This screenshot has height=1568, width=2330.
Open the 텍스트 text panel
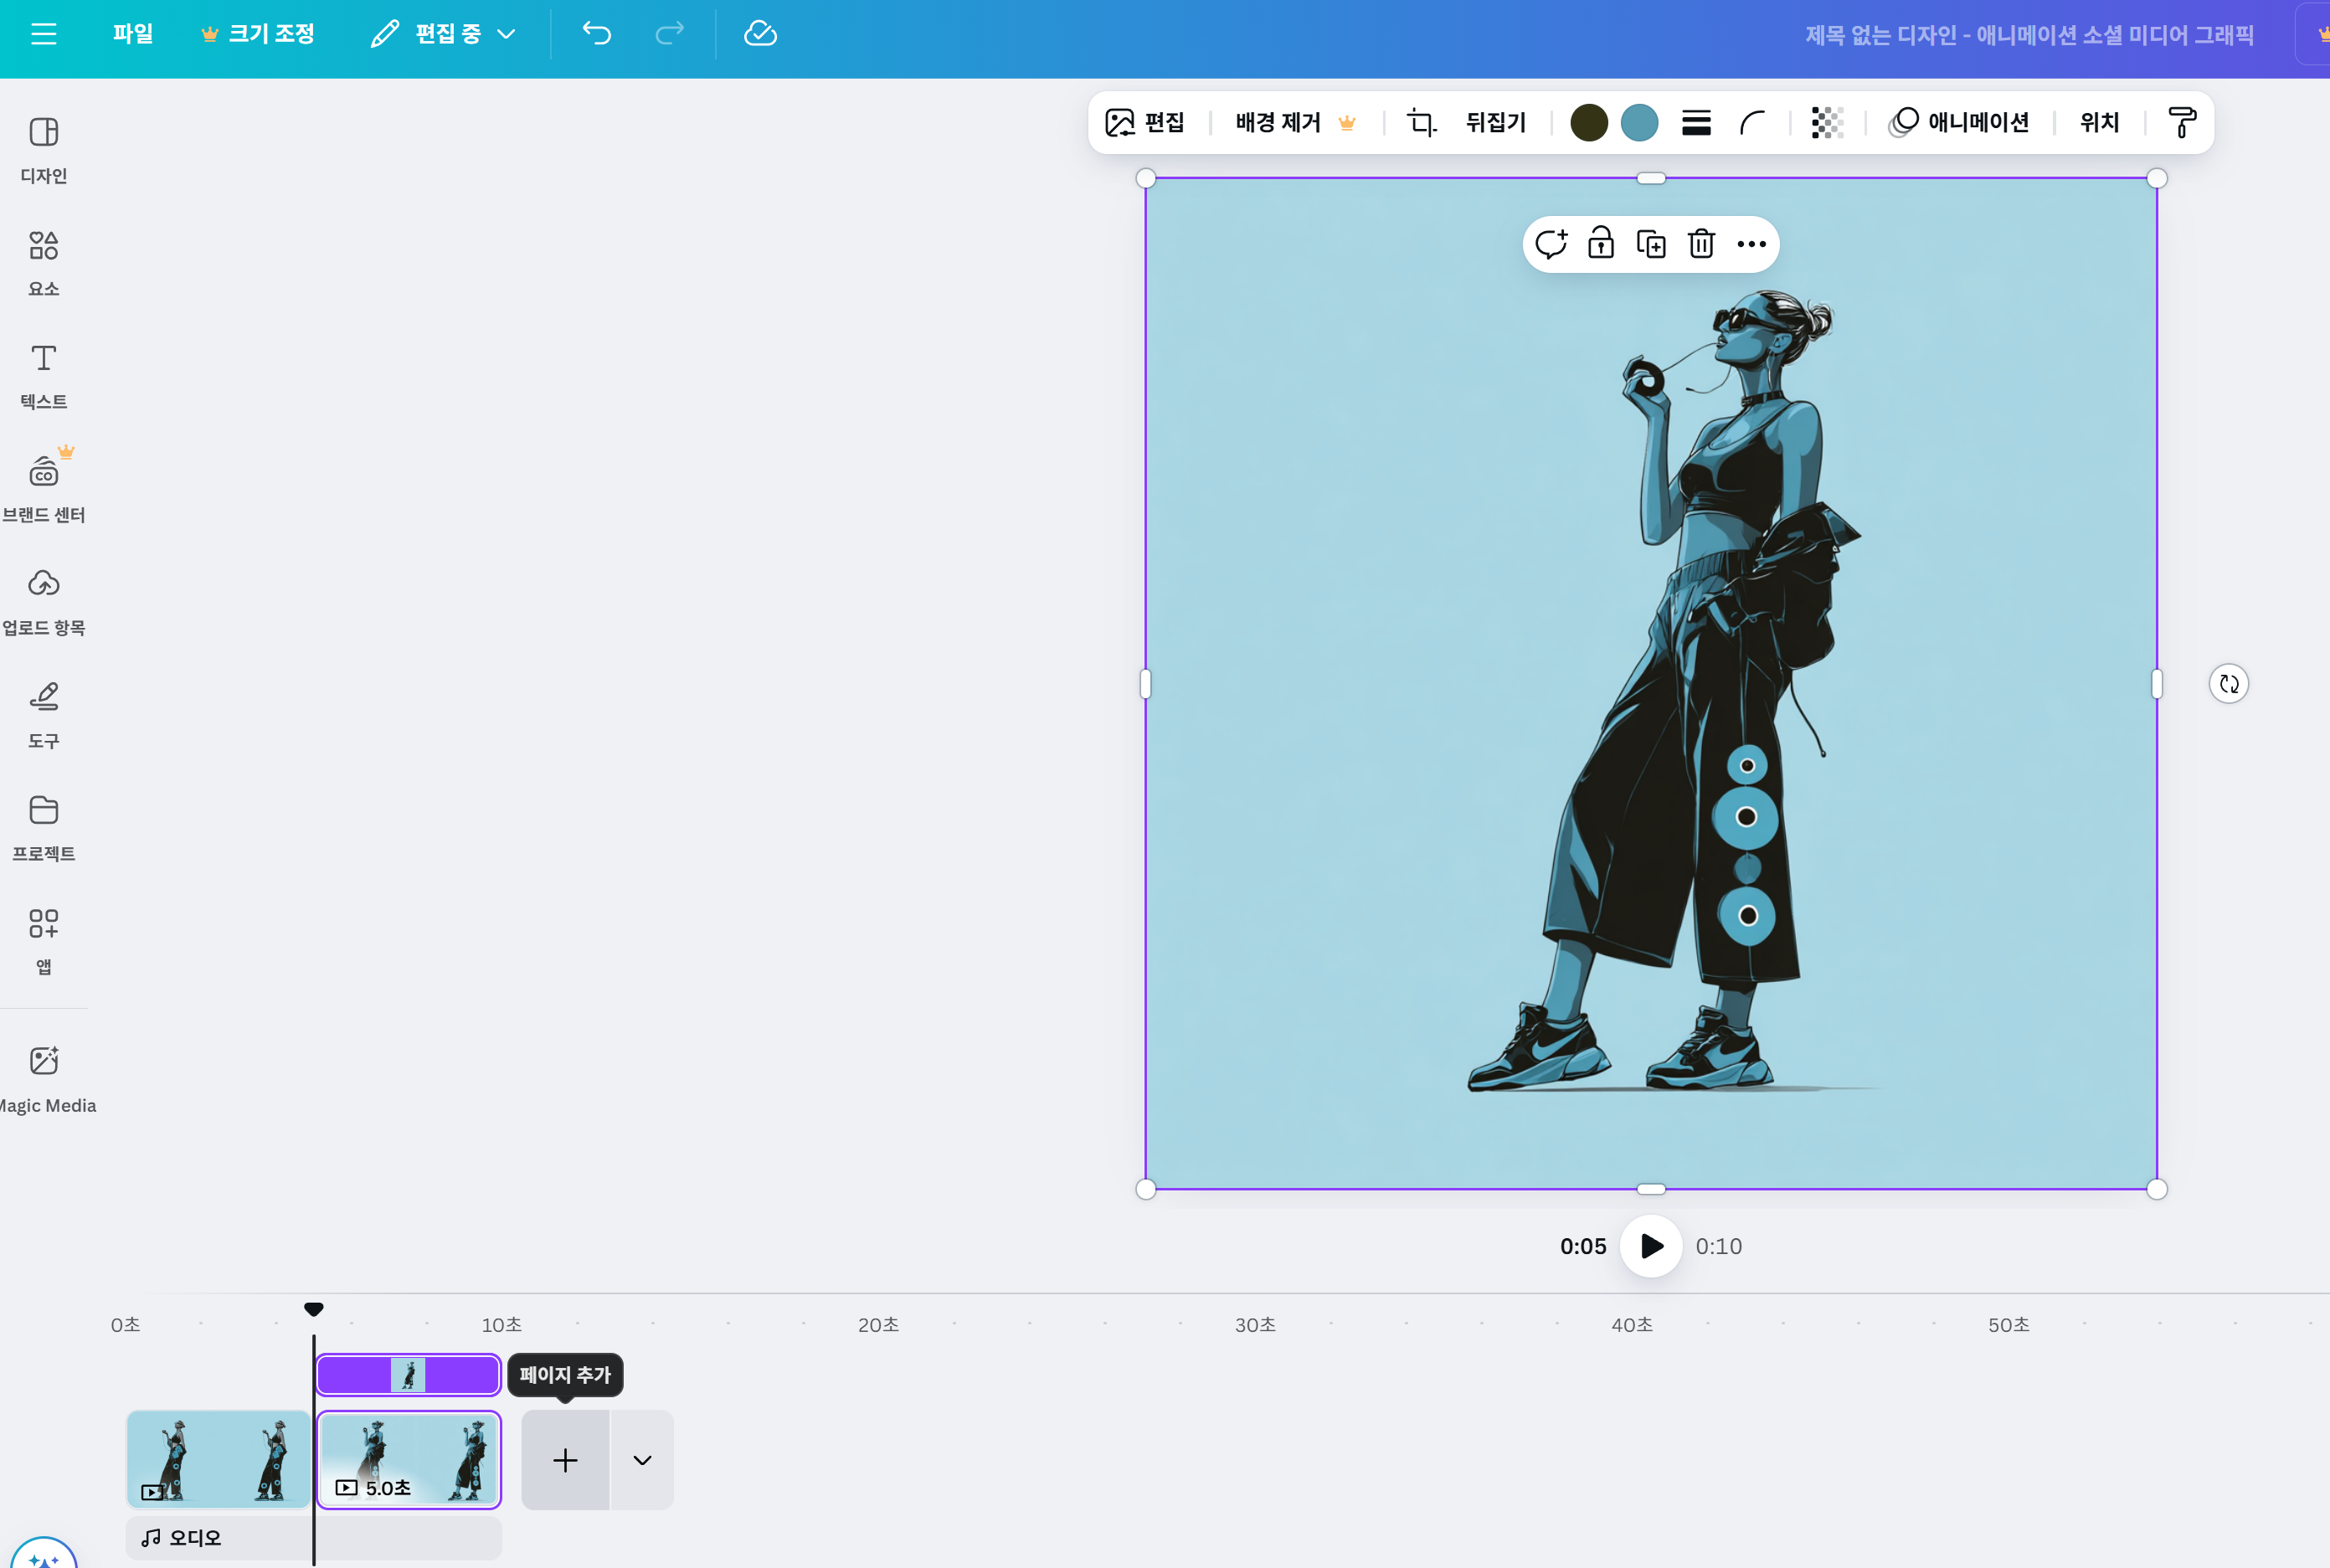pyautogui.click(x=44, y=377)
